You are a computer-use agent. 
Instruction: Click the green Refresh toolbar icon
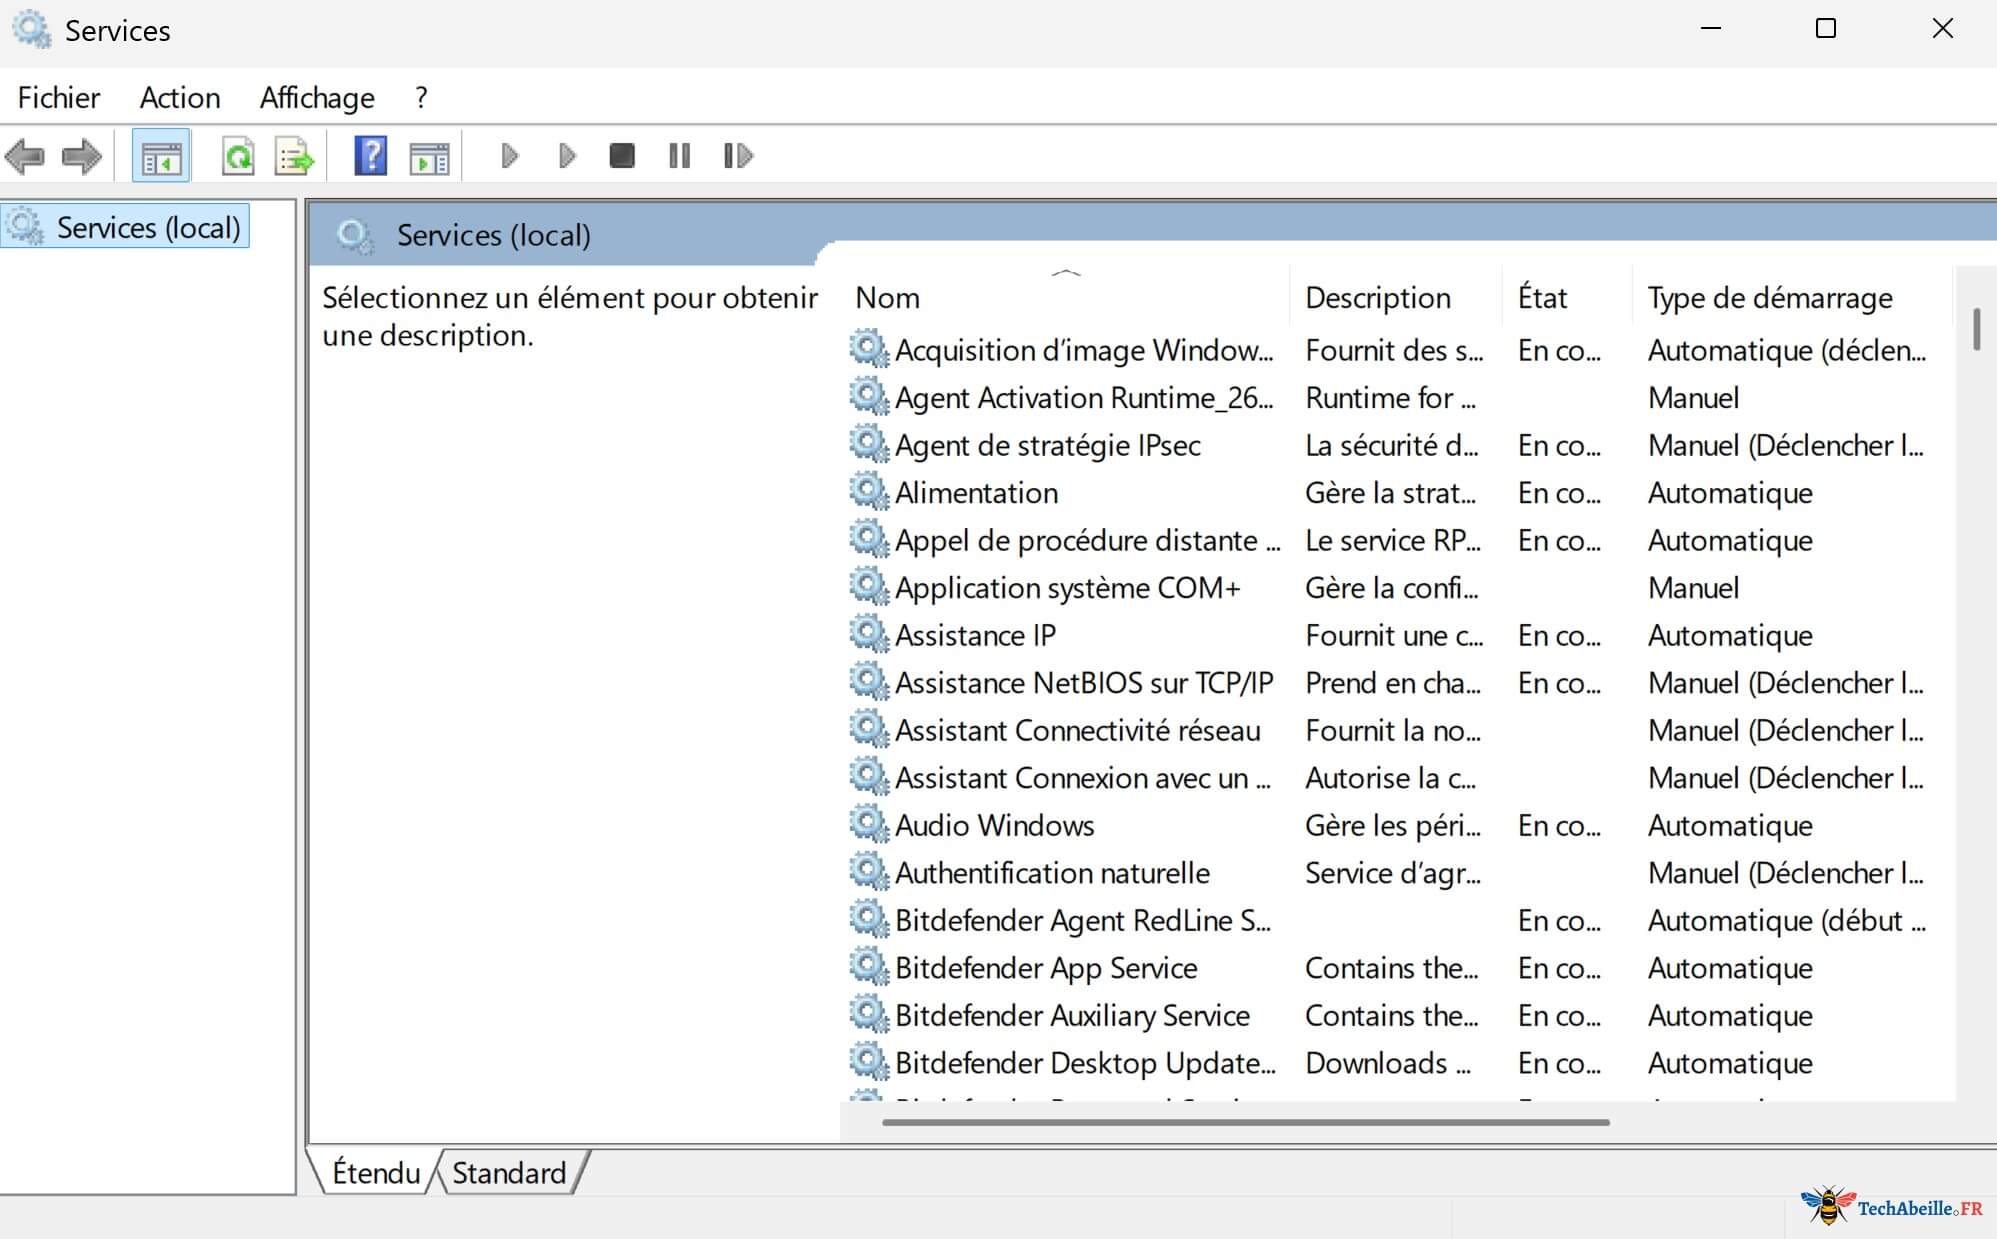coord(238,157)
